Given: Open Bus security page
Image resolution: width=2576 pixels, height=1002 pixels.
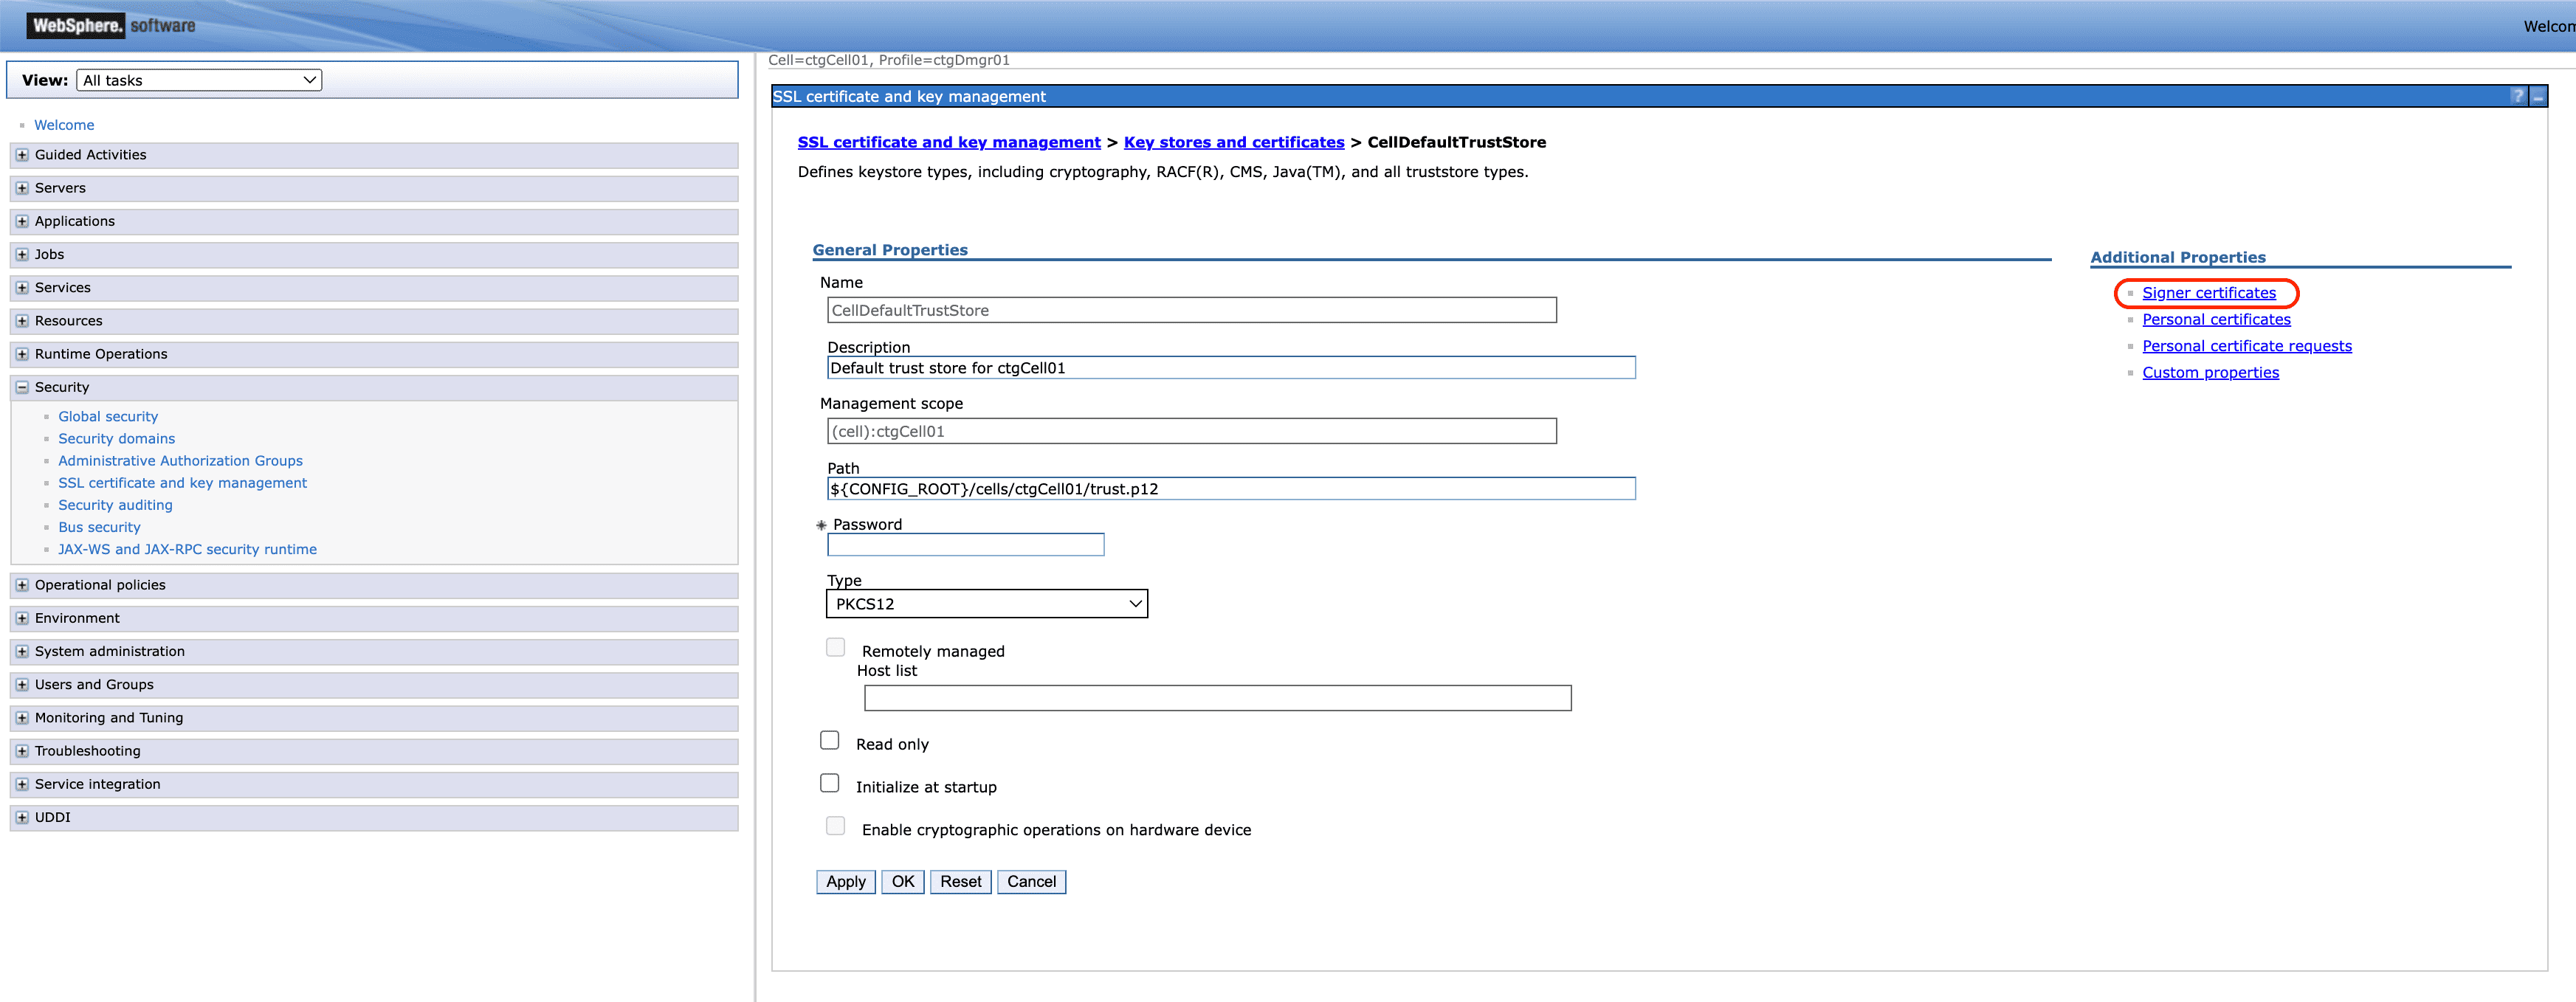Looking at the screenshot, I should [x=99, y=527].
